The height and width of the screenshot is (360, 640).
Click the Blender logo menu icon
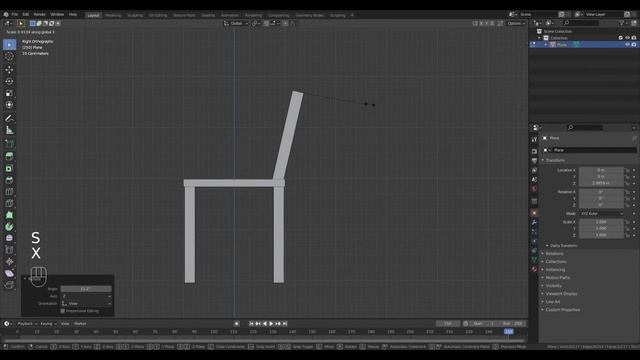(x=6, y=14)
